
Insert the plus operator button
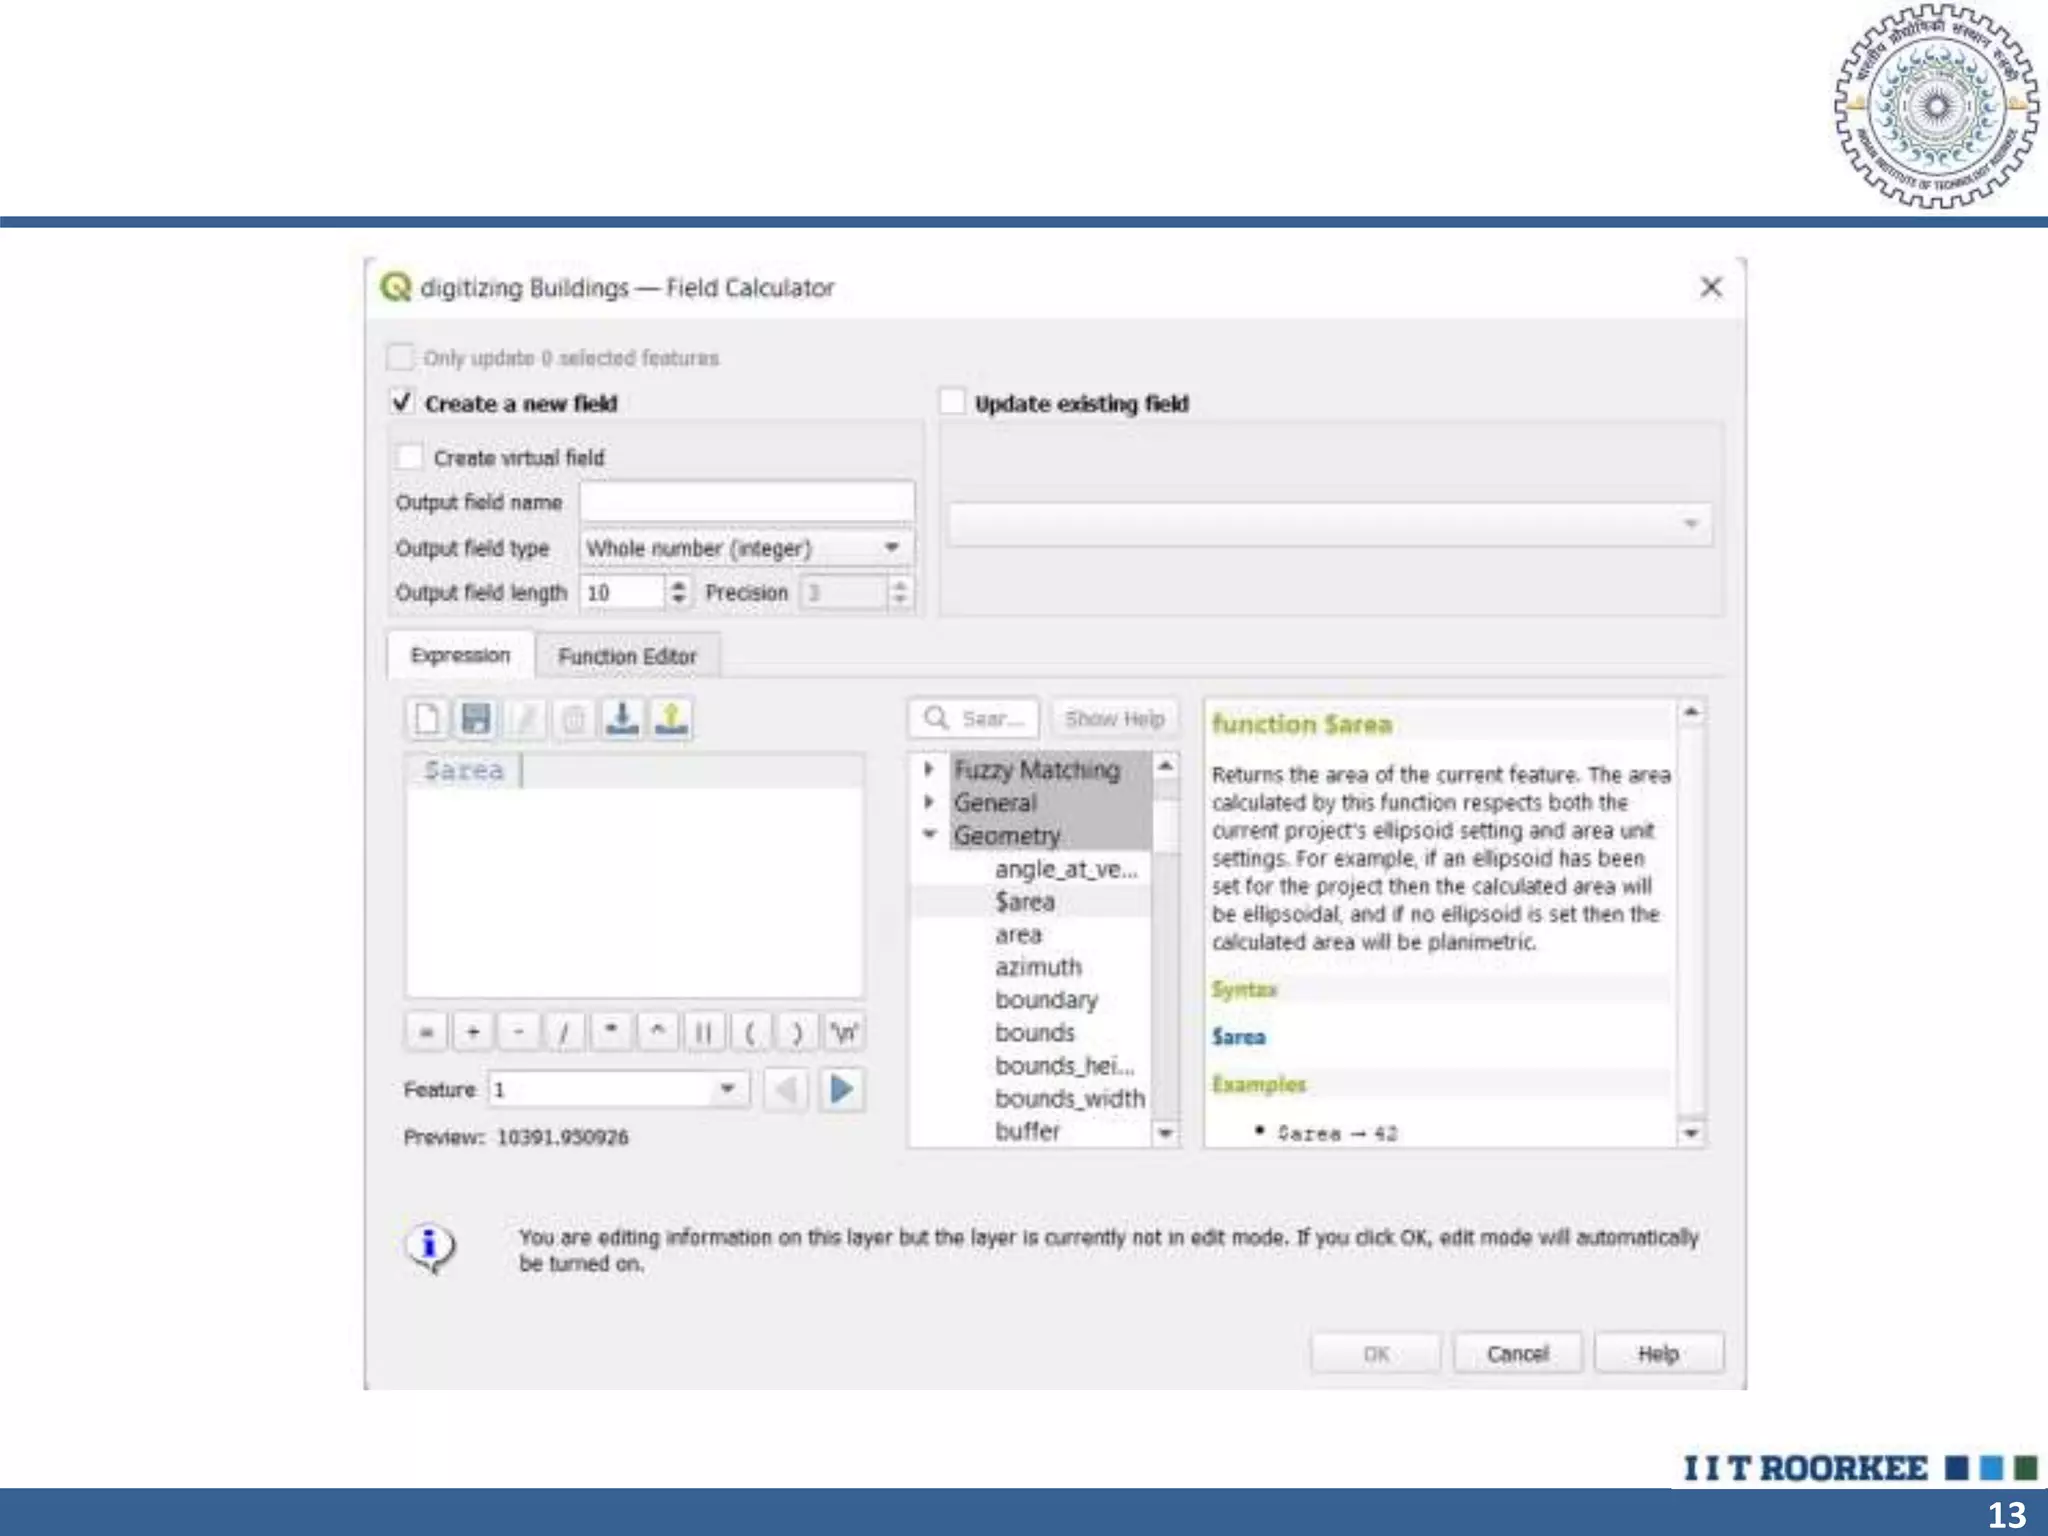(473, 1031)
